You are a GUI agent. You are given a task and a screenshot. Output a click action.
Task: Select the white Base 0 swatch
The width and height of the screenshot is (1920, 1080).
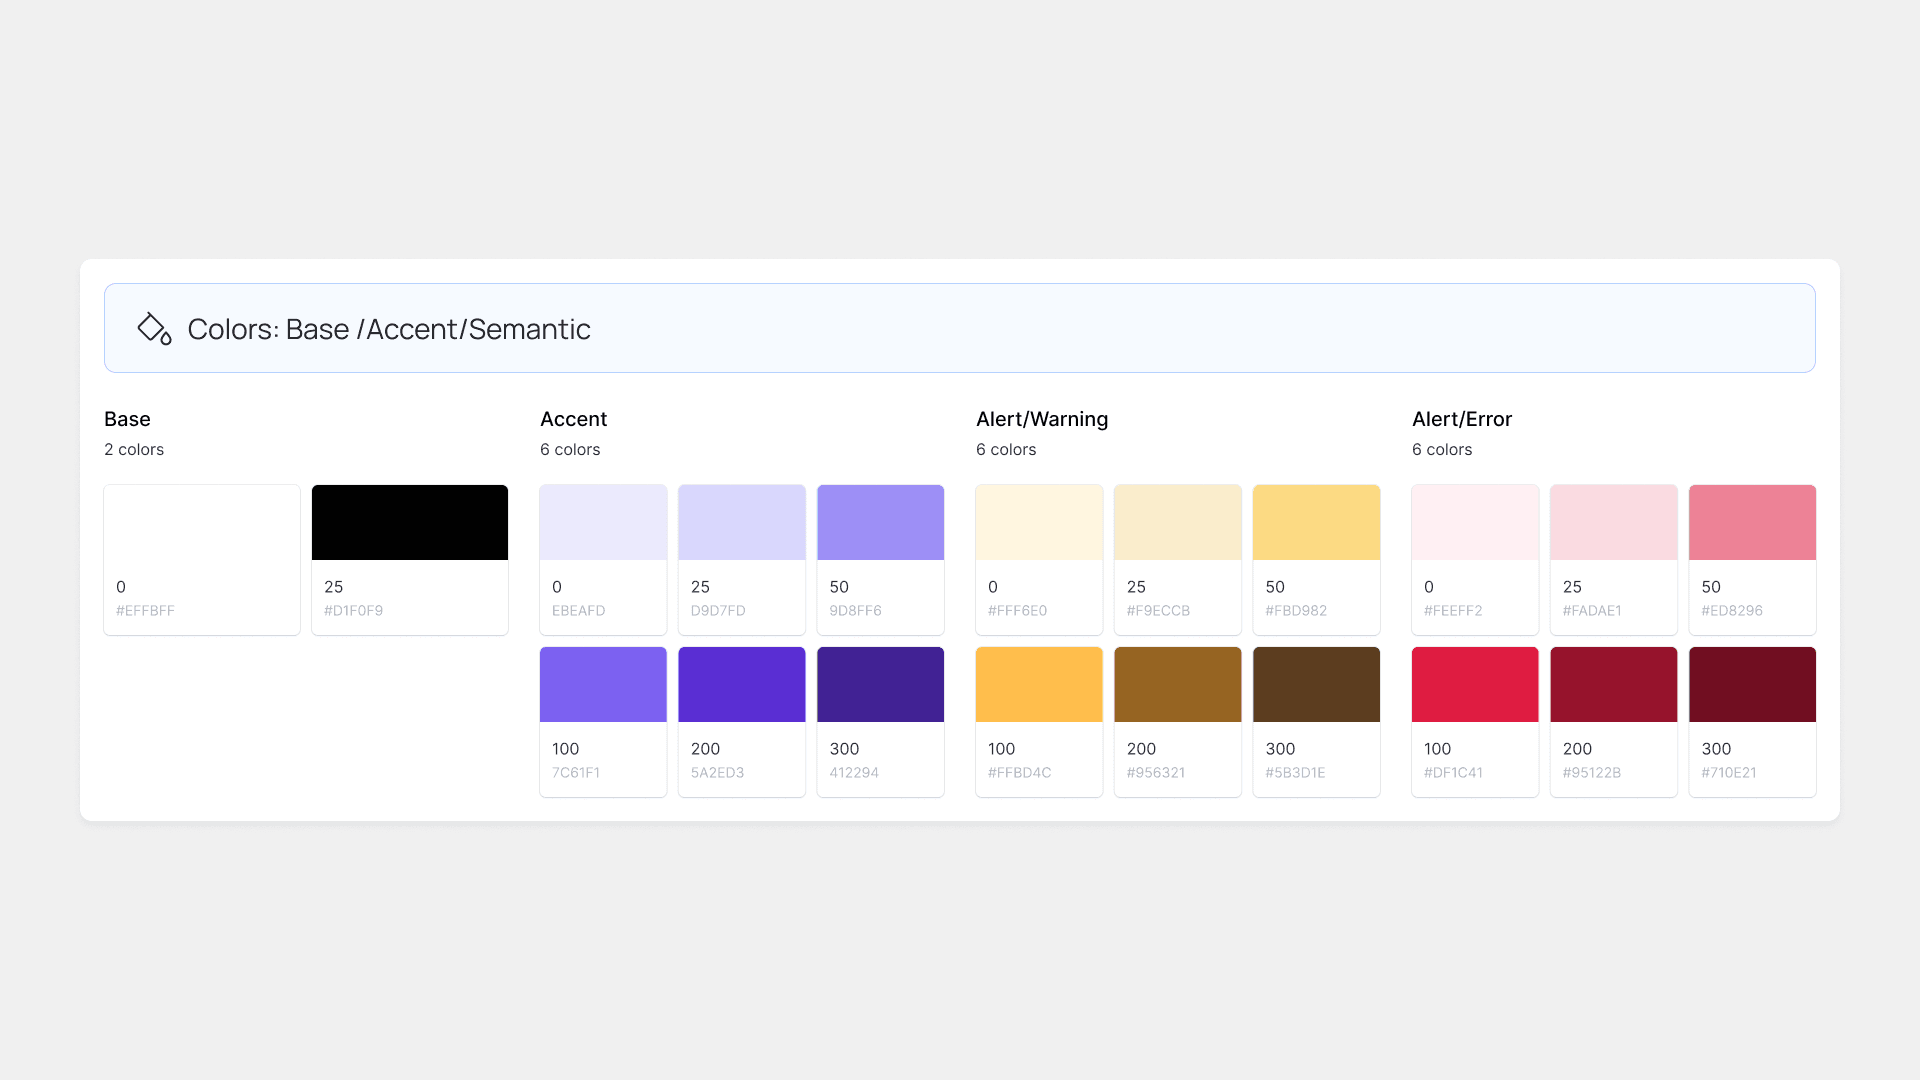pyautogui.click(x=201, y=523)
